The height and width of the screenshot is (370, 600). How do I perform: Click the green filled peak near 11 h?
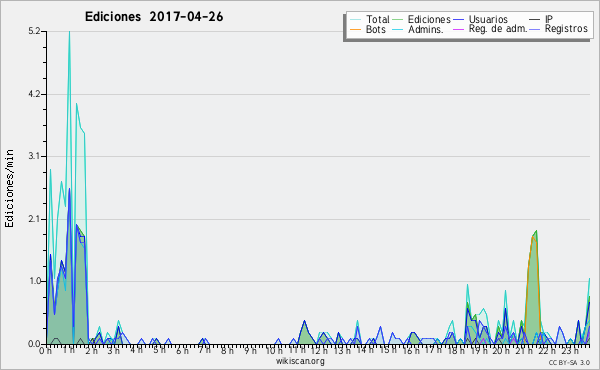(x=305, y=333)
